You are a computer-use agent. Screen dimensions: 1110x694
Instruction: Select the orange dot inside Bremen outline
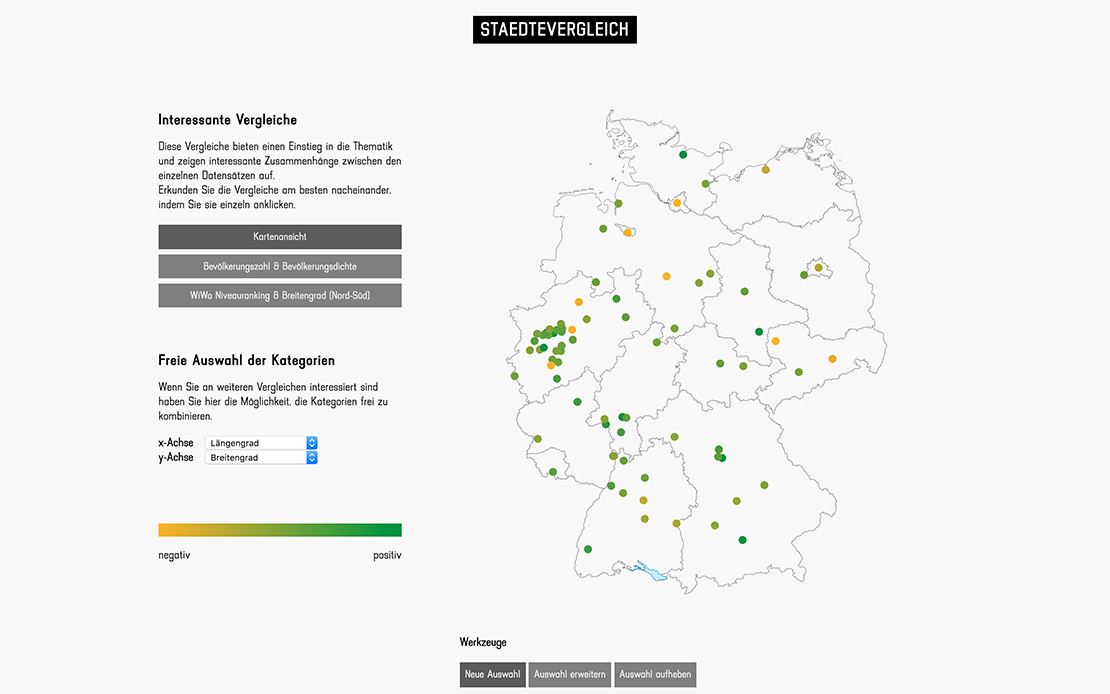point(628,233)
